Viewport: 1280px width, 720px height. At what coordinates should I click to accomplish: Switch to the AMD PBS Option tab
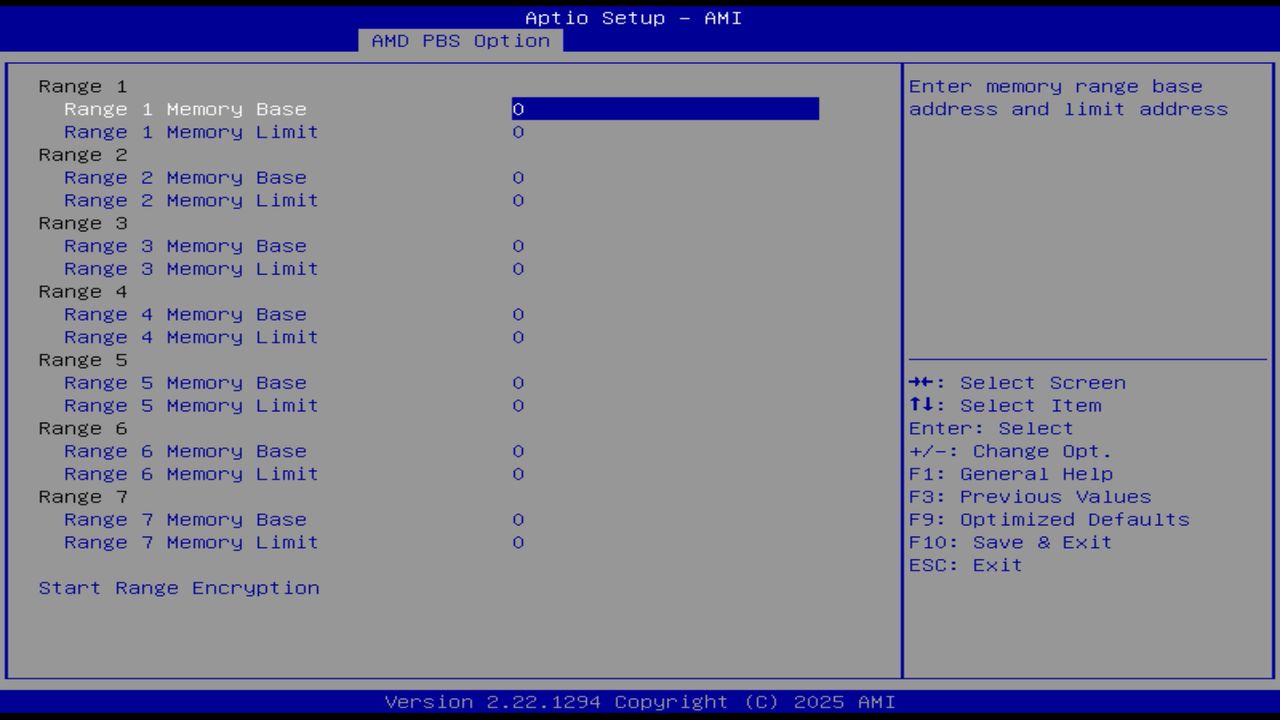(x=459, y=41)
